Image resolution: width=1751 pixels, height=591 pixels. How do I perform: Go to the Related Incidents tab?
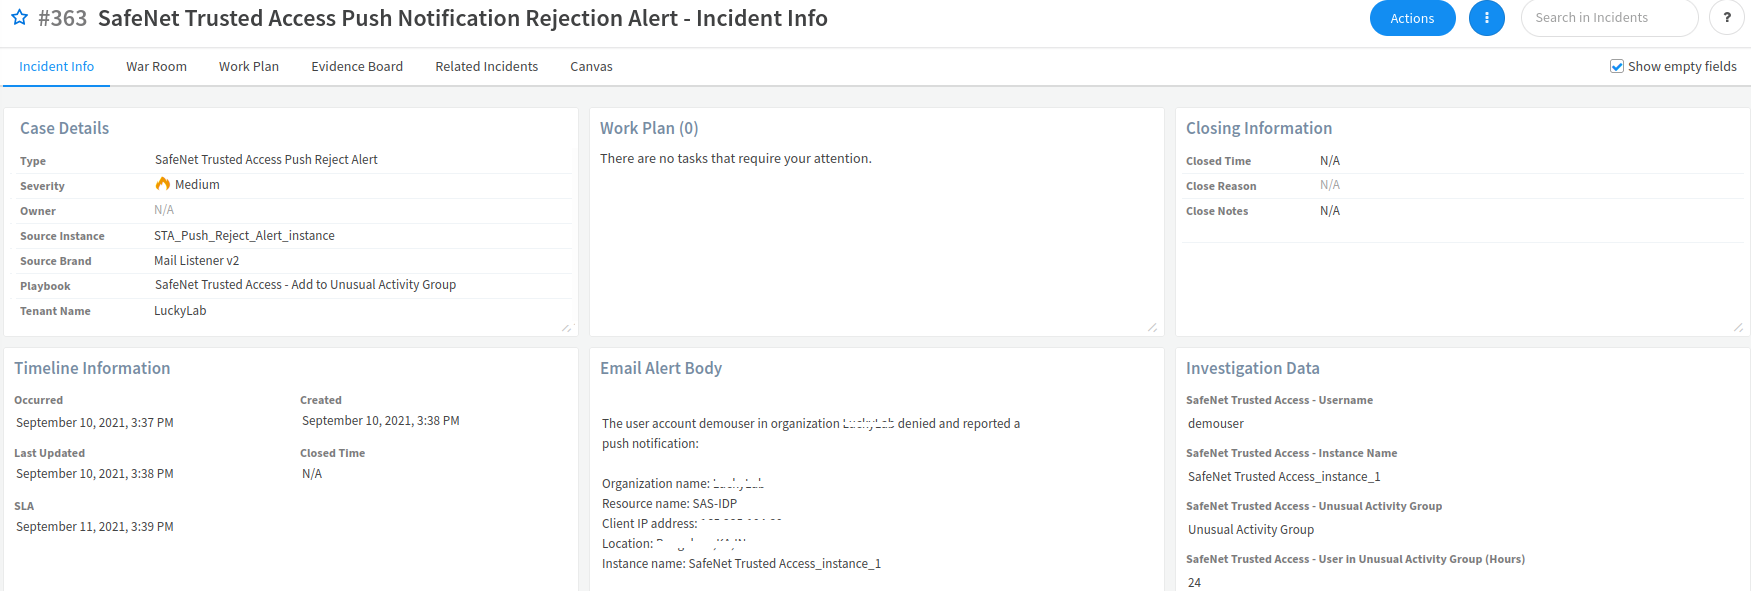[x=486, y=67]
